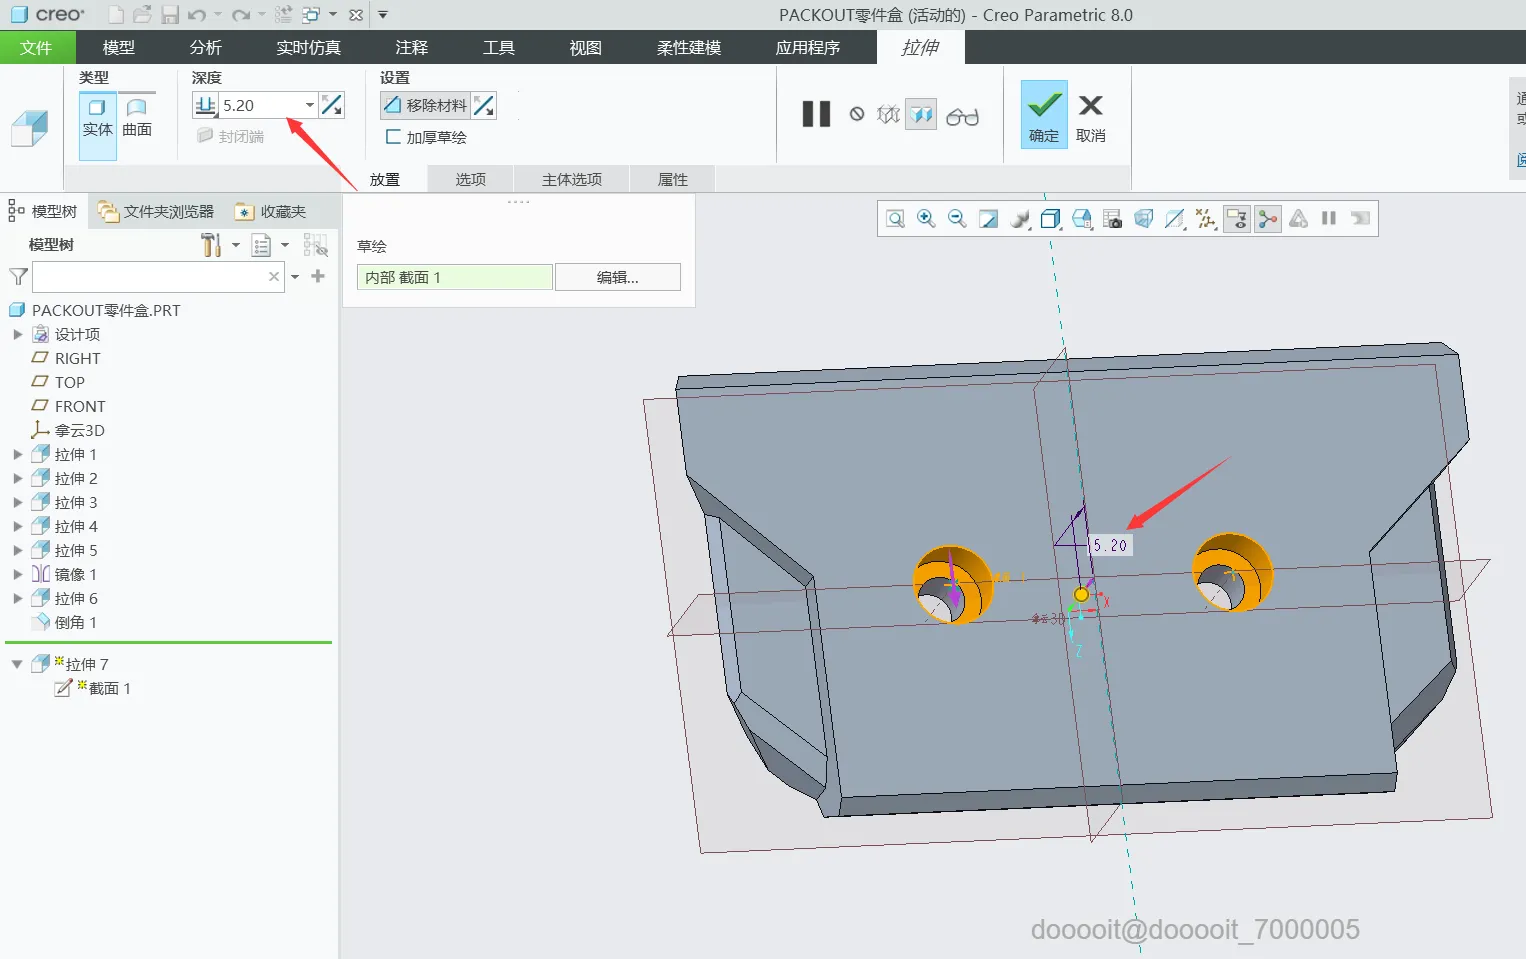Image resolution: width=1526 pixels, height=959 pixels.
Task: Collapse the 拉伸 7 tree node
Action: click(x=17, y=664)
